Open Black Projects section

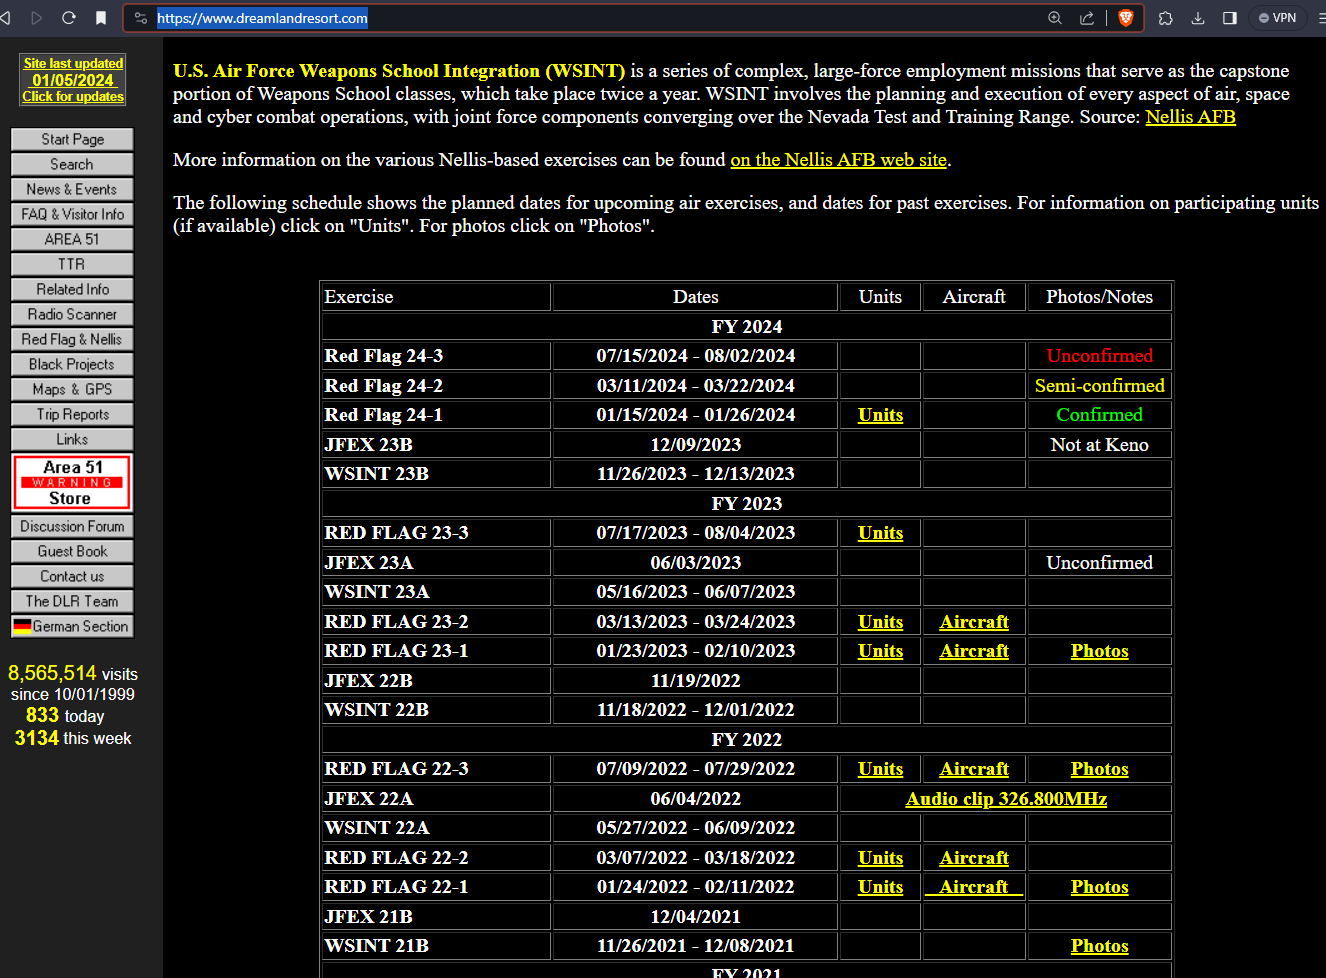click(x=72, y=364)
